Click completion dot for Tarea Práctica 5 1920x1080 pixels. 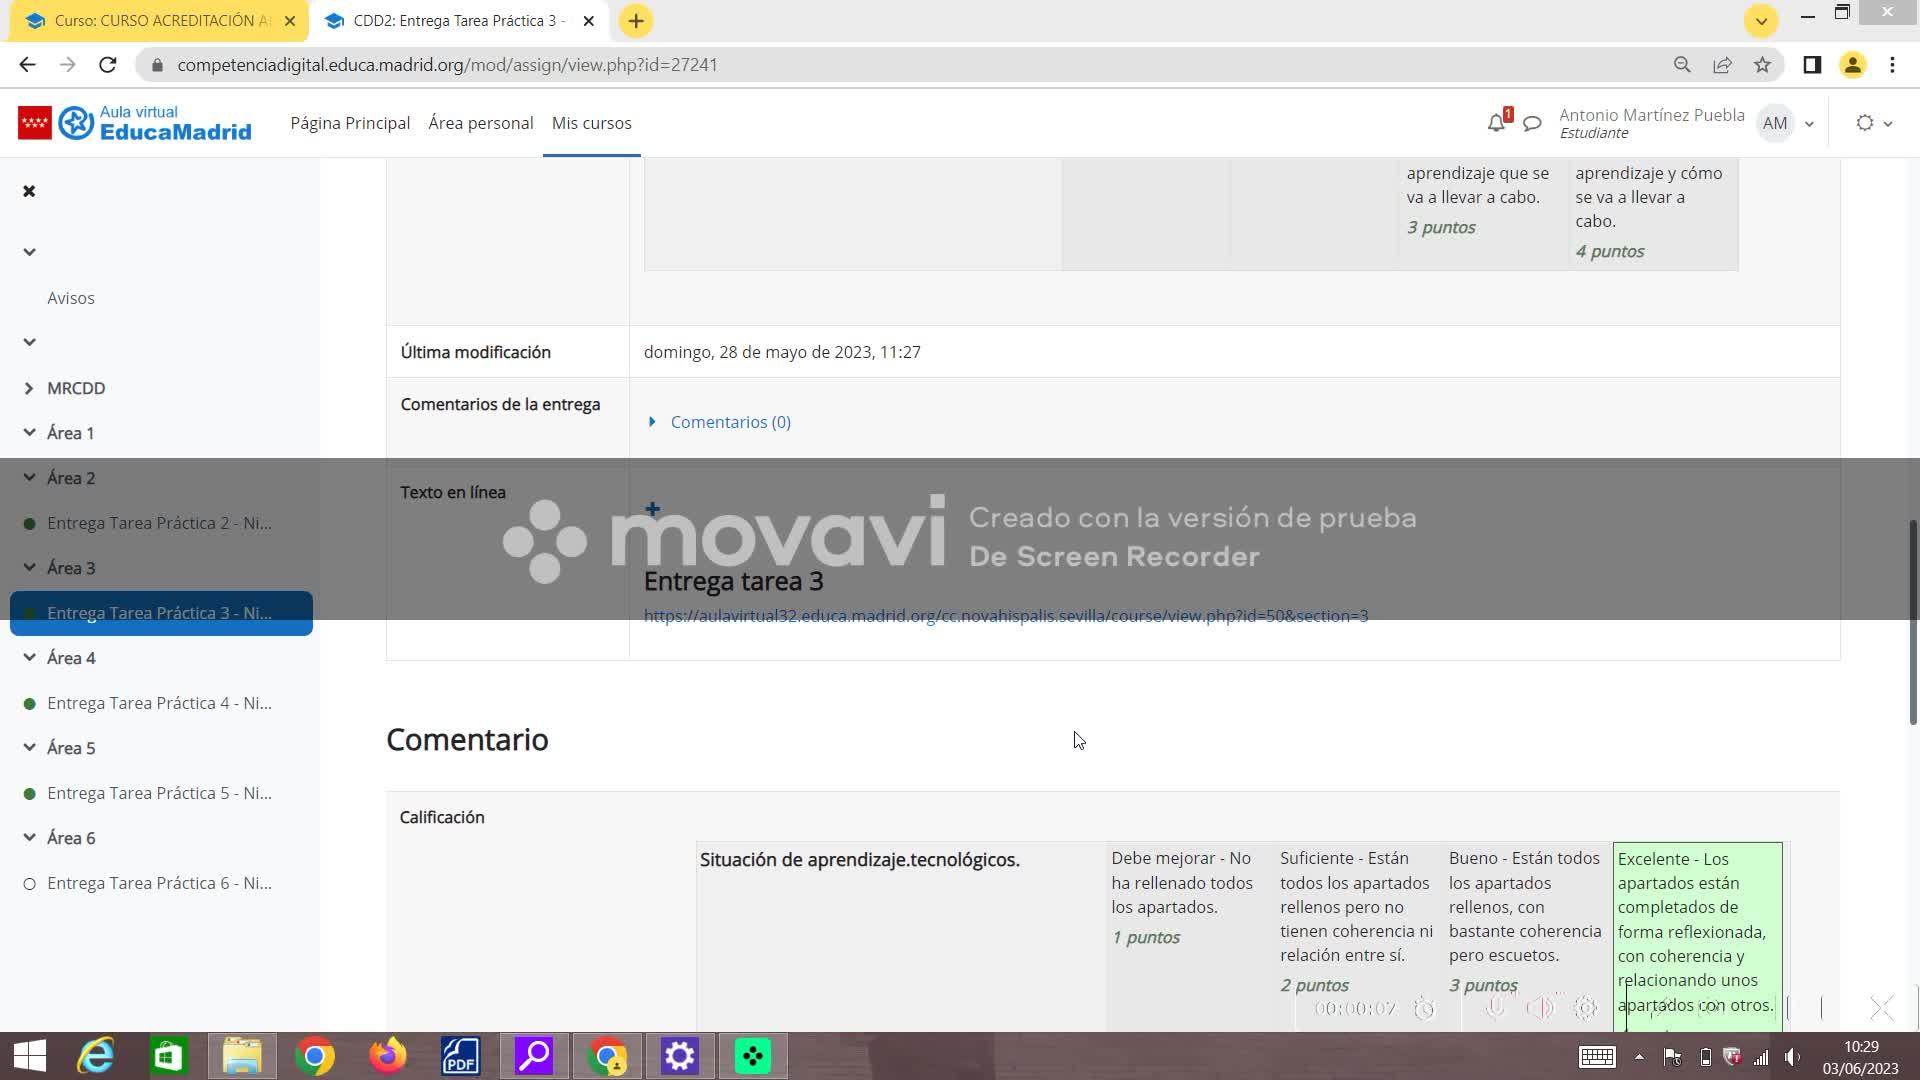pos(29,794)
